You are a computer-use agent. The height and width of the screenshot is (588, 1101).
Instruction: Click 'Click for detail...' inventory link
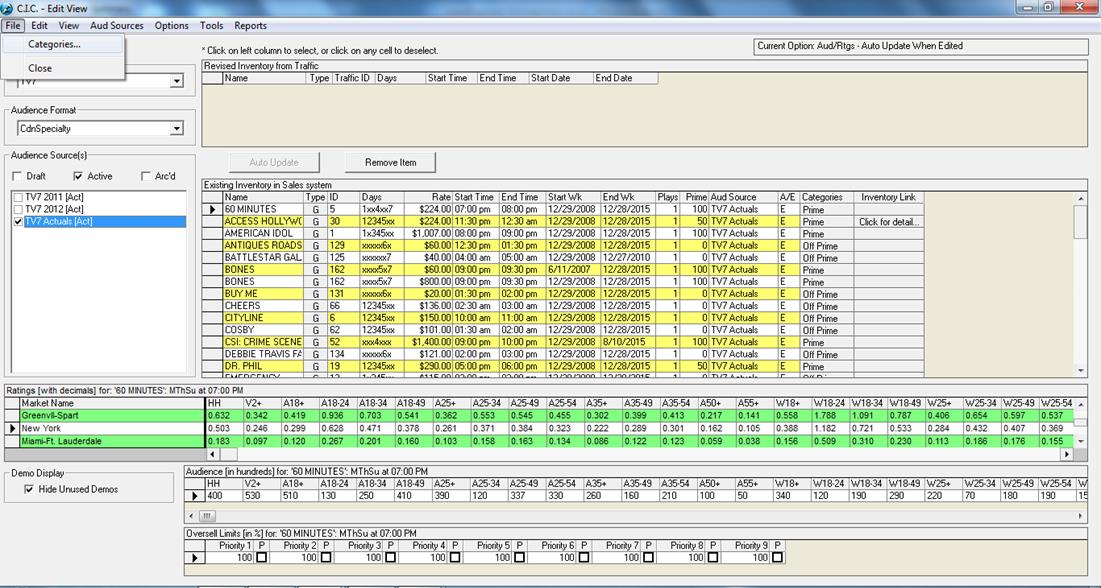click(889, 222)
